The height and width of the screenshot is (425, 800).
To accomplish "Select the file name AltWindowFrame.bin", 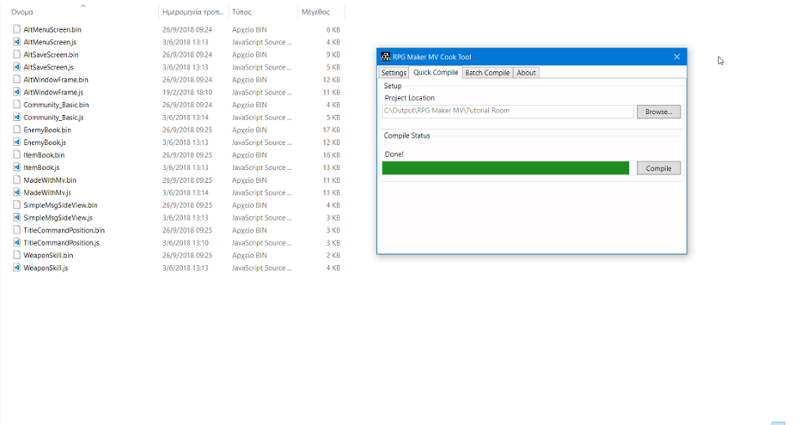I will click(56, 80).
